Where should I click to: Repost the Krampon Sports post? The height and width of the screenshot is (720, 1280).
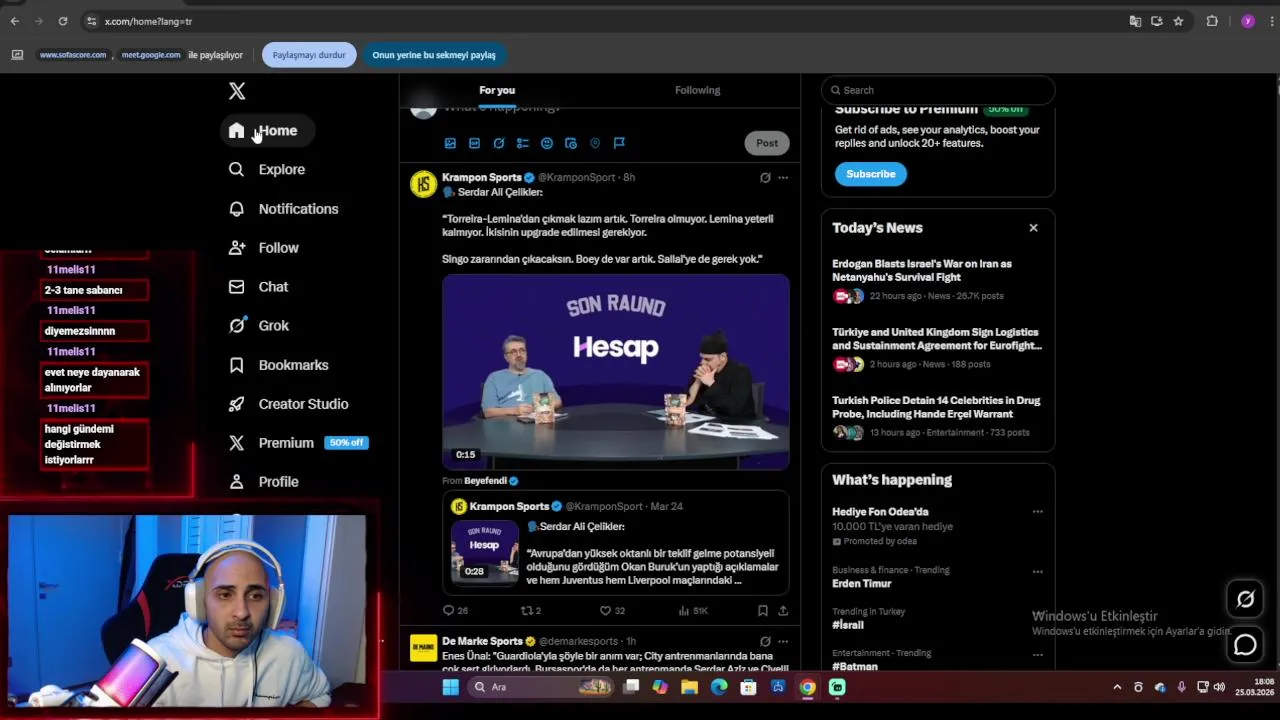coord(531,610)
